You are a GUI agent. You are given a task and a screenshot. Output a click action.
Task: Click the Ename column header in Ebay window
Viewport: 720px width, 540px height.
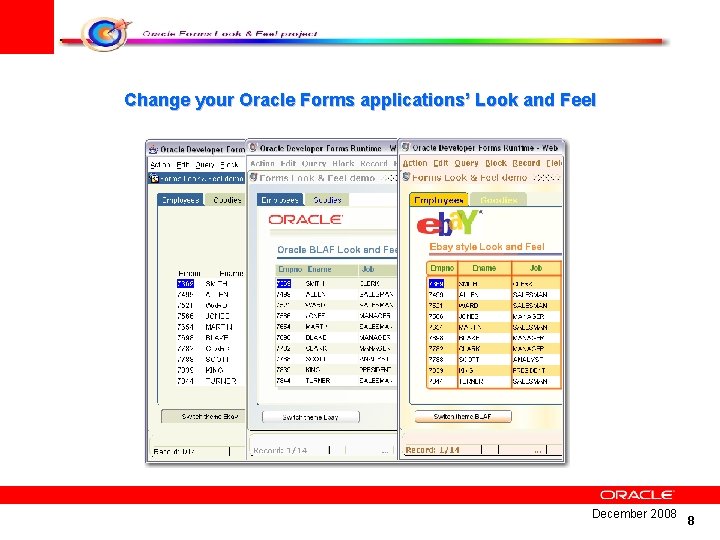pos(484,268)
